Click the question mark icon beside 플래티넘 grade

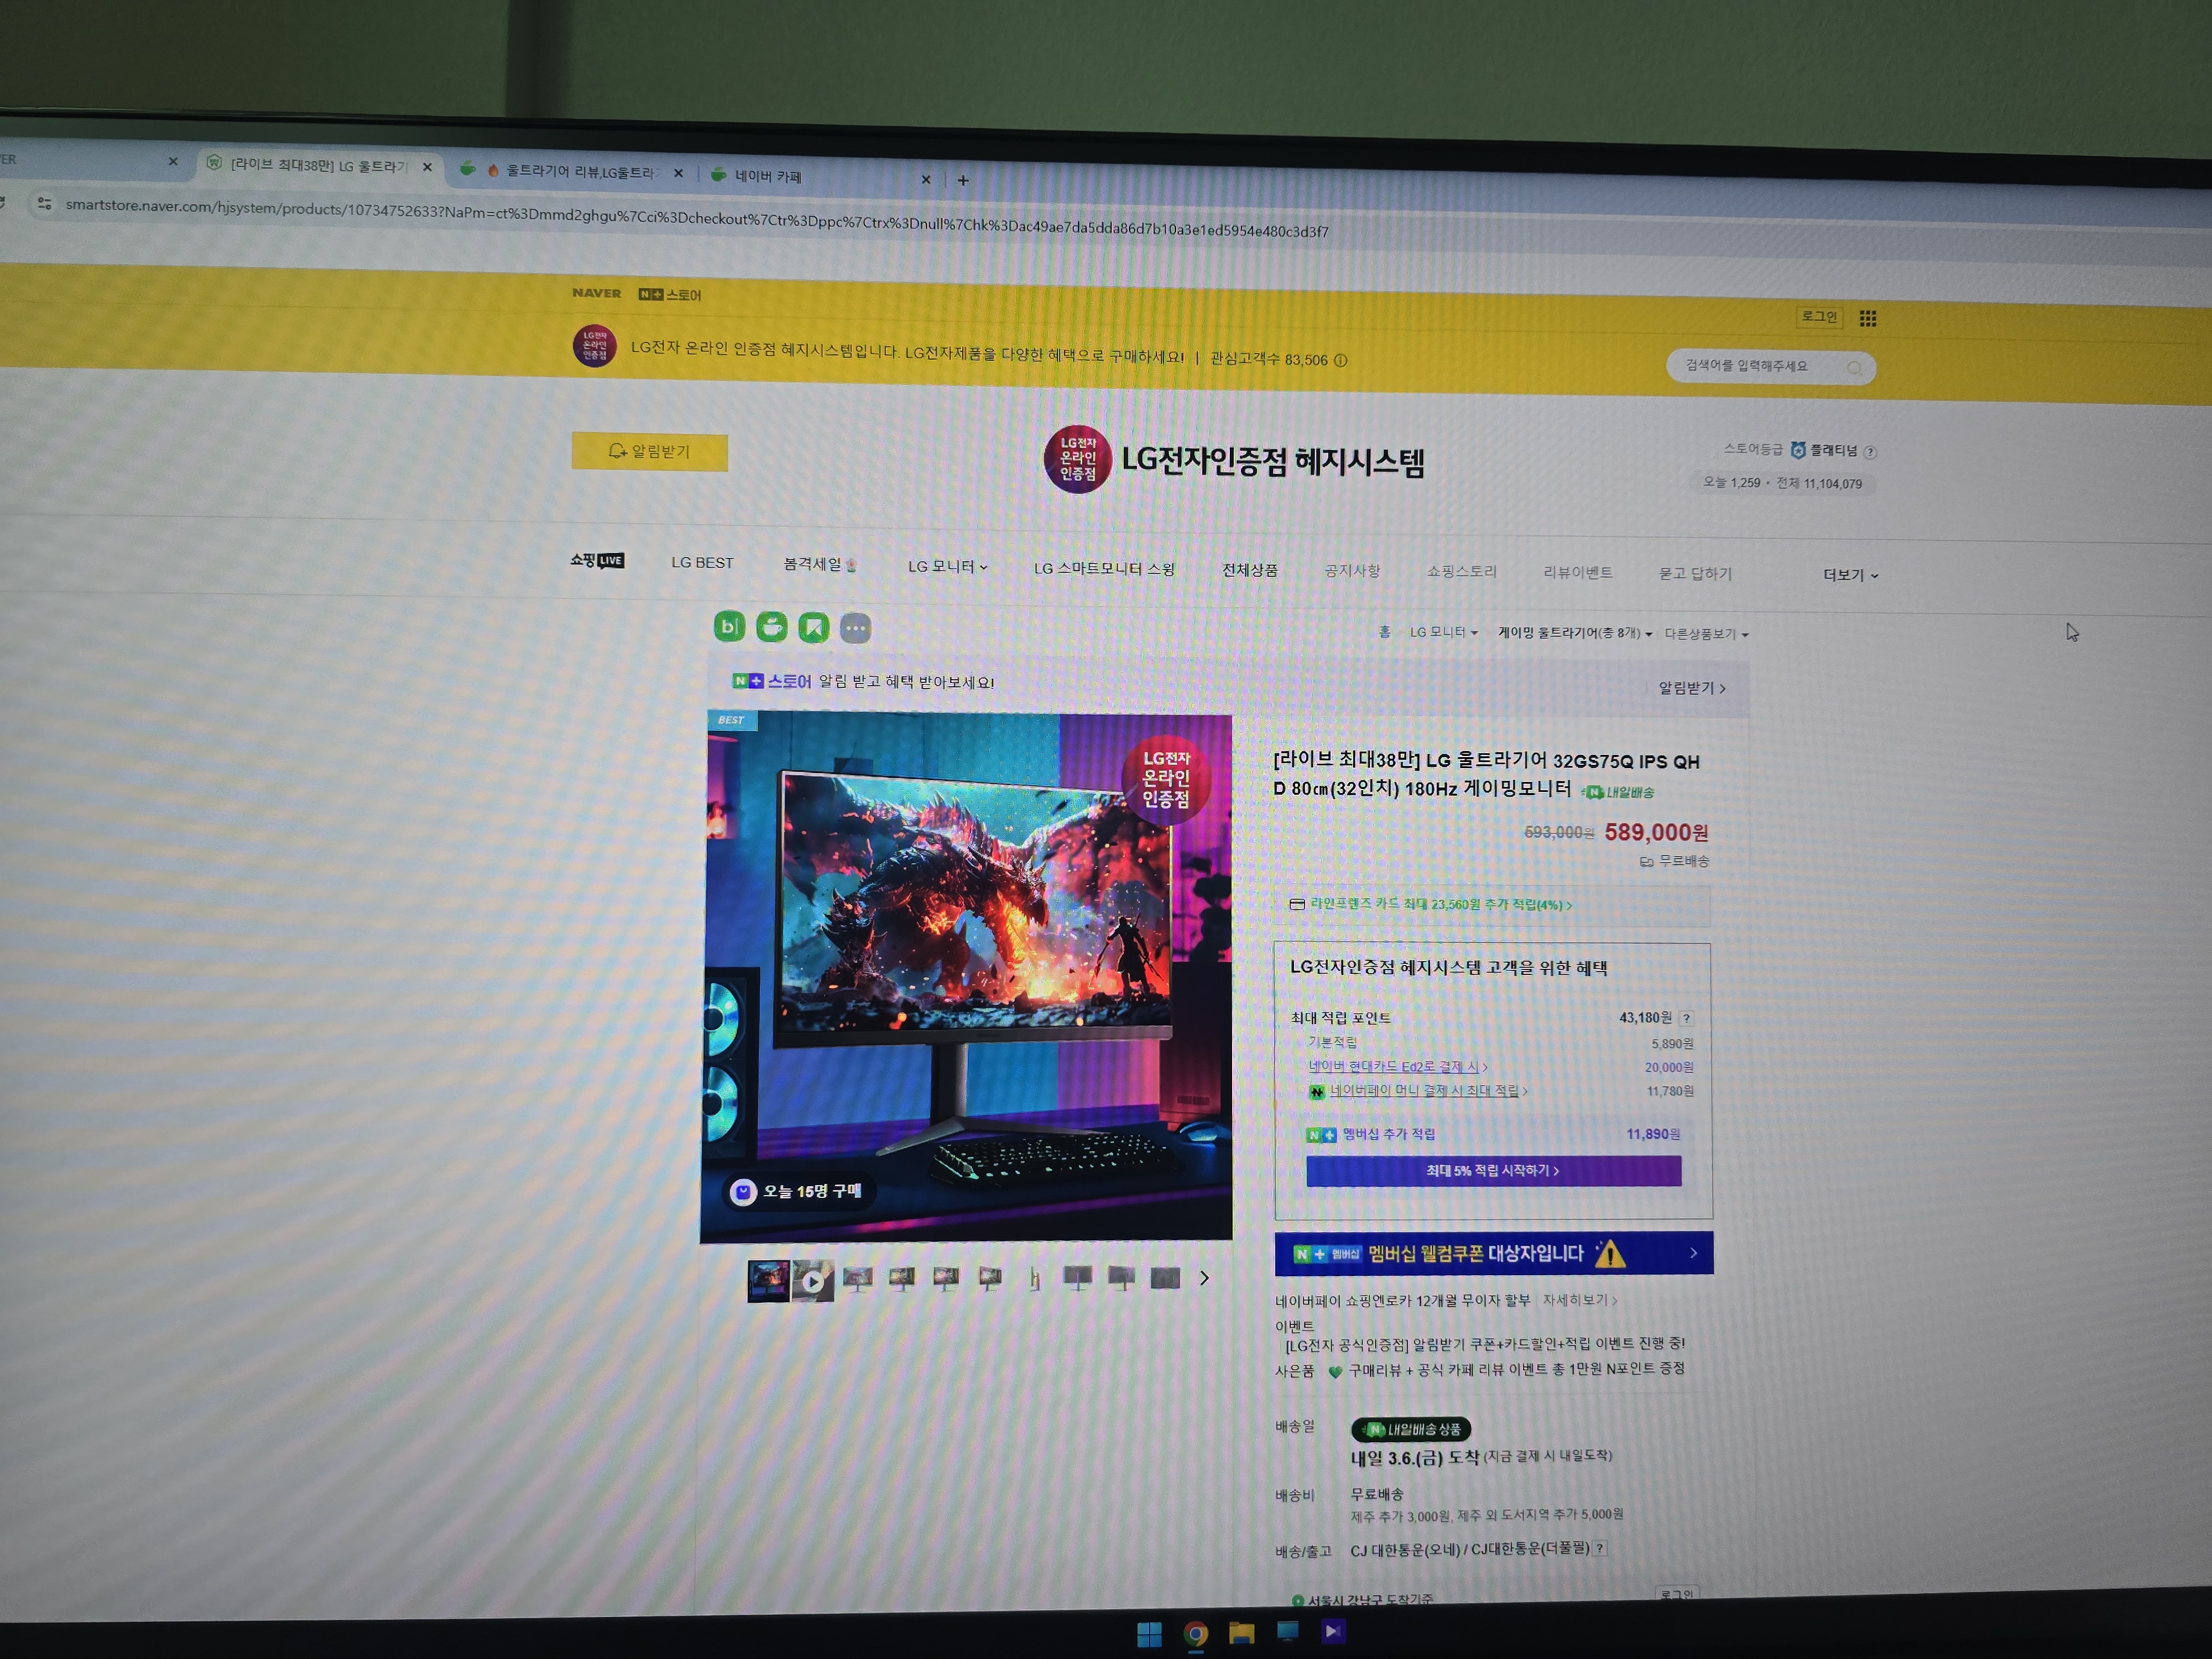1870,452
